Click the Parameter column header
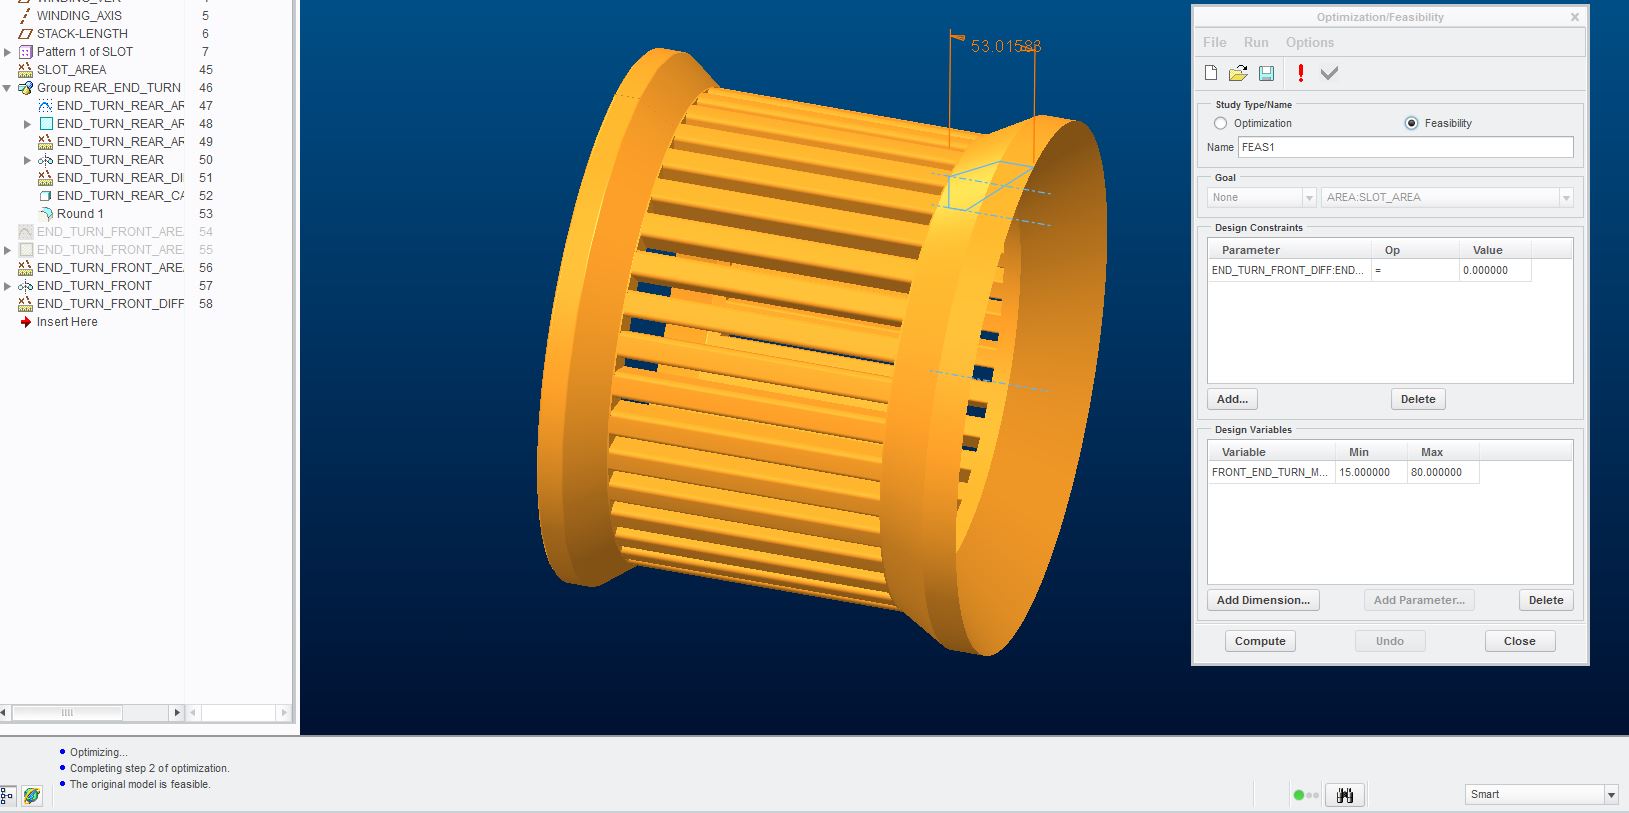This screenshot has height=813, width=1629. [1289, 250]
